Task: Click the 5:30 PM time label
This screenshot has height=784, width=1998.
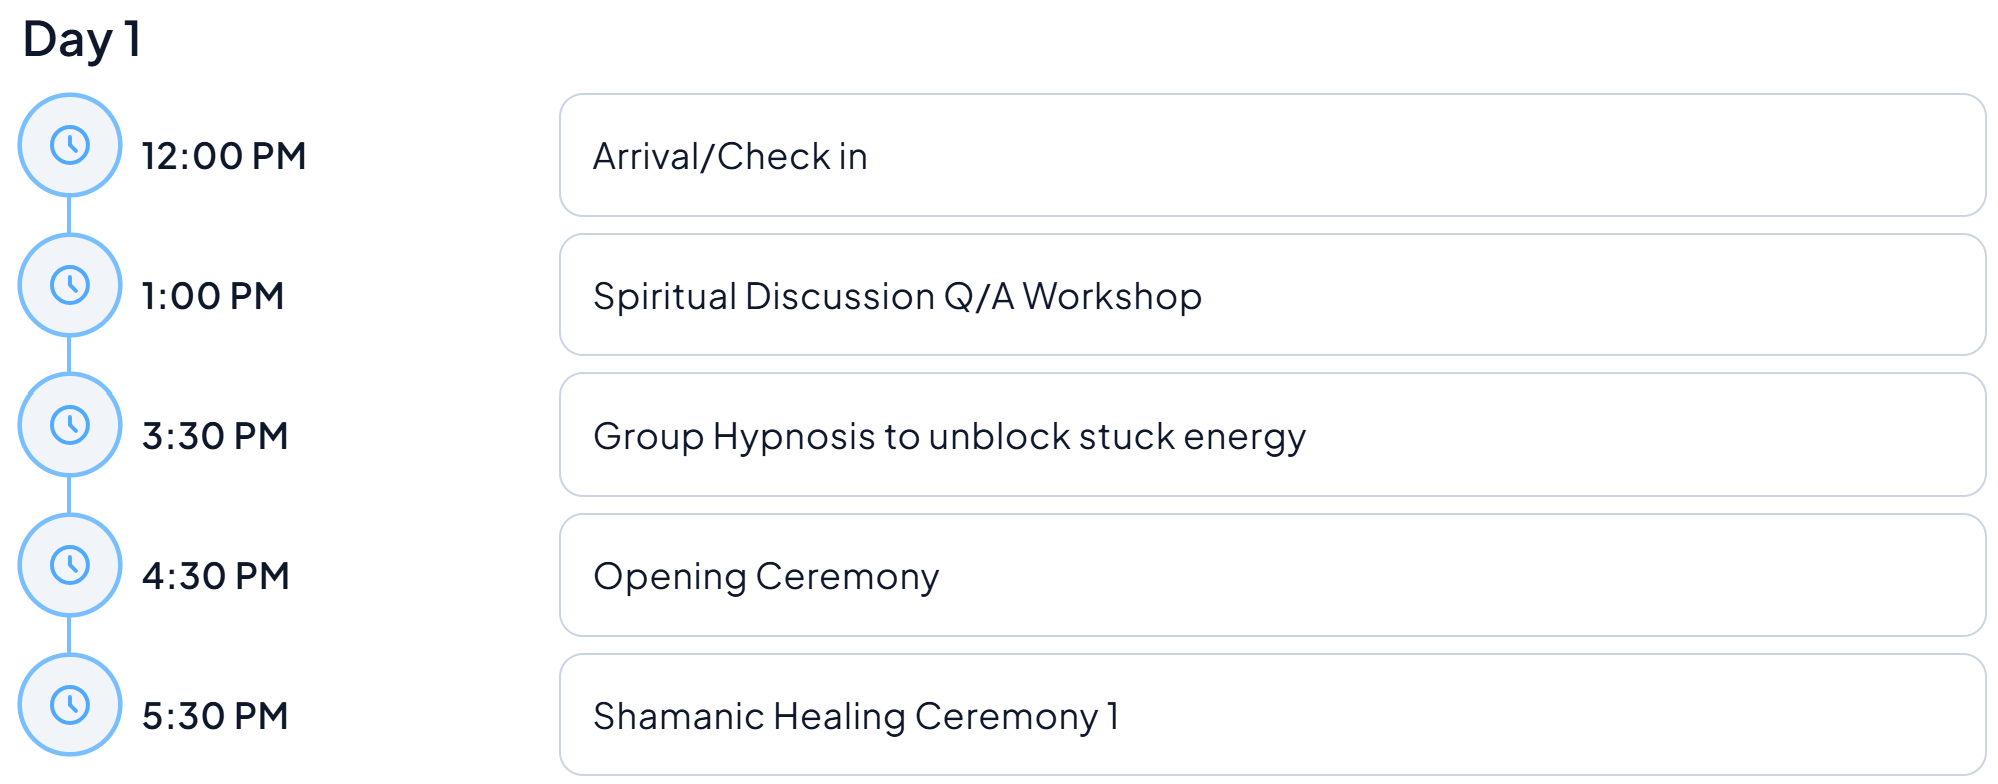Action: (x=215, y=717)
